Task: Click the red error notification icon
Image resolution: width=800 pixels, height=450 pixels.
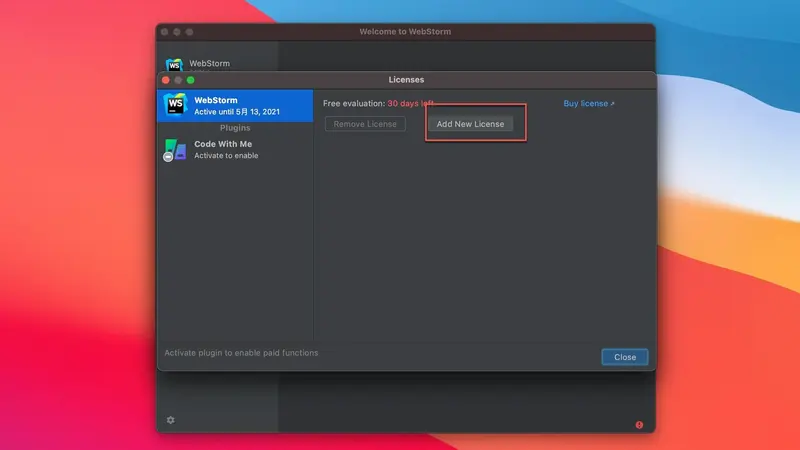Action: [639, 425]
